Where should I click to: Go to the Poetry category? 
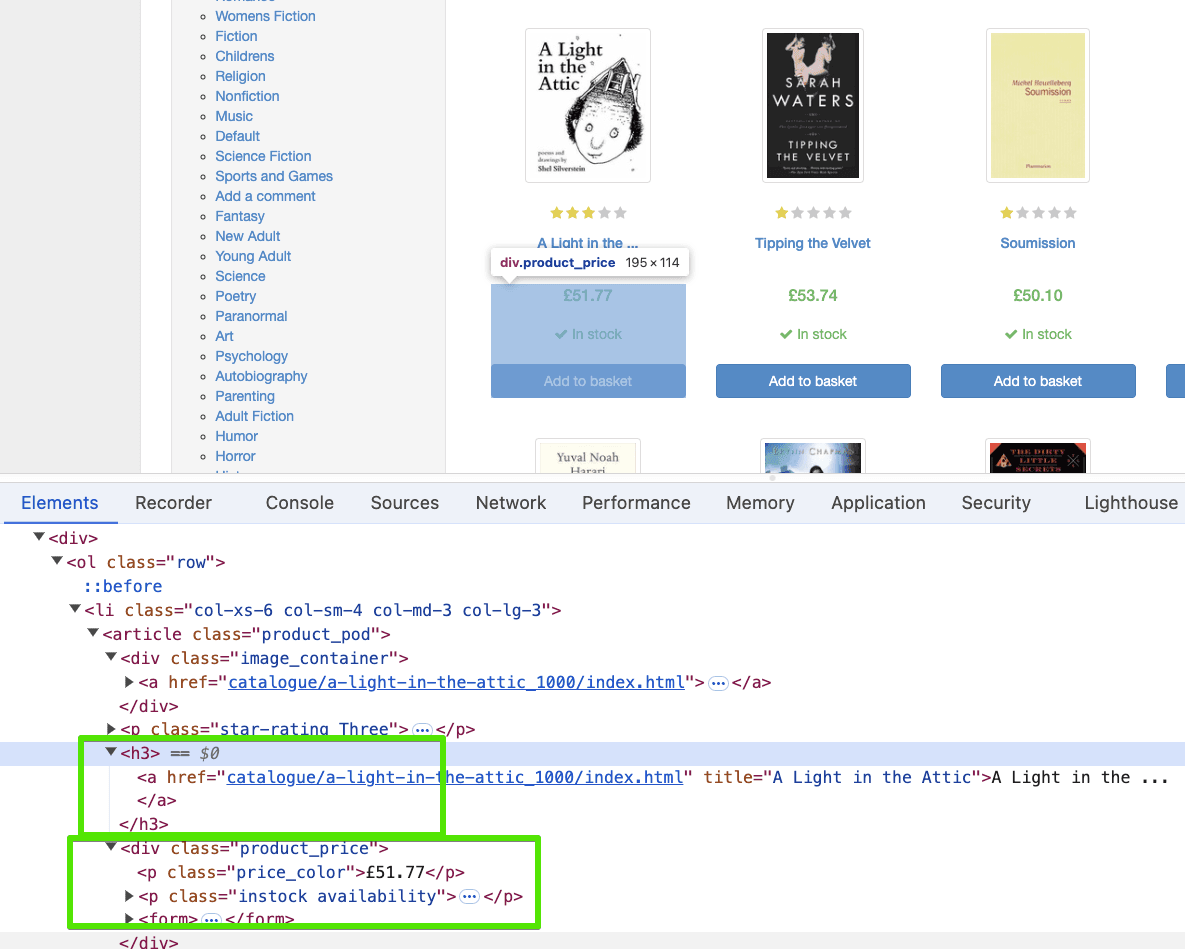(x=236, y=296)
